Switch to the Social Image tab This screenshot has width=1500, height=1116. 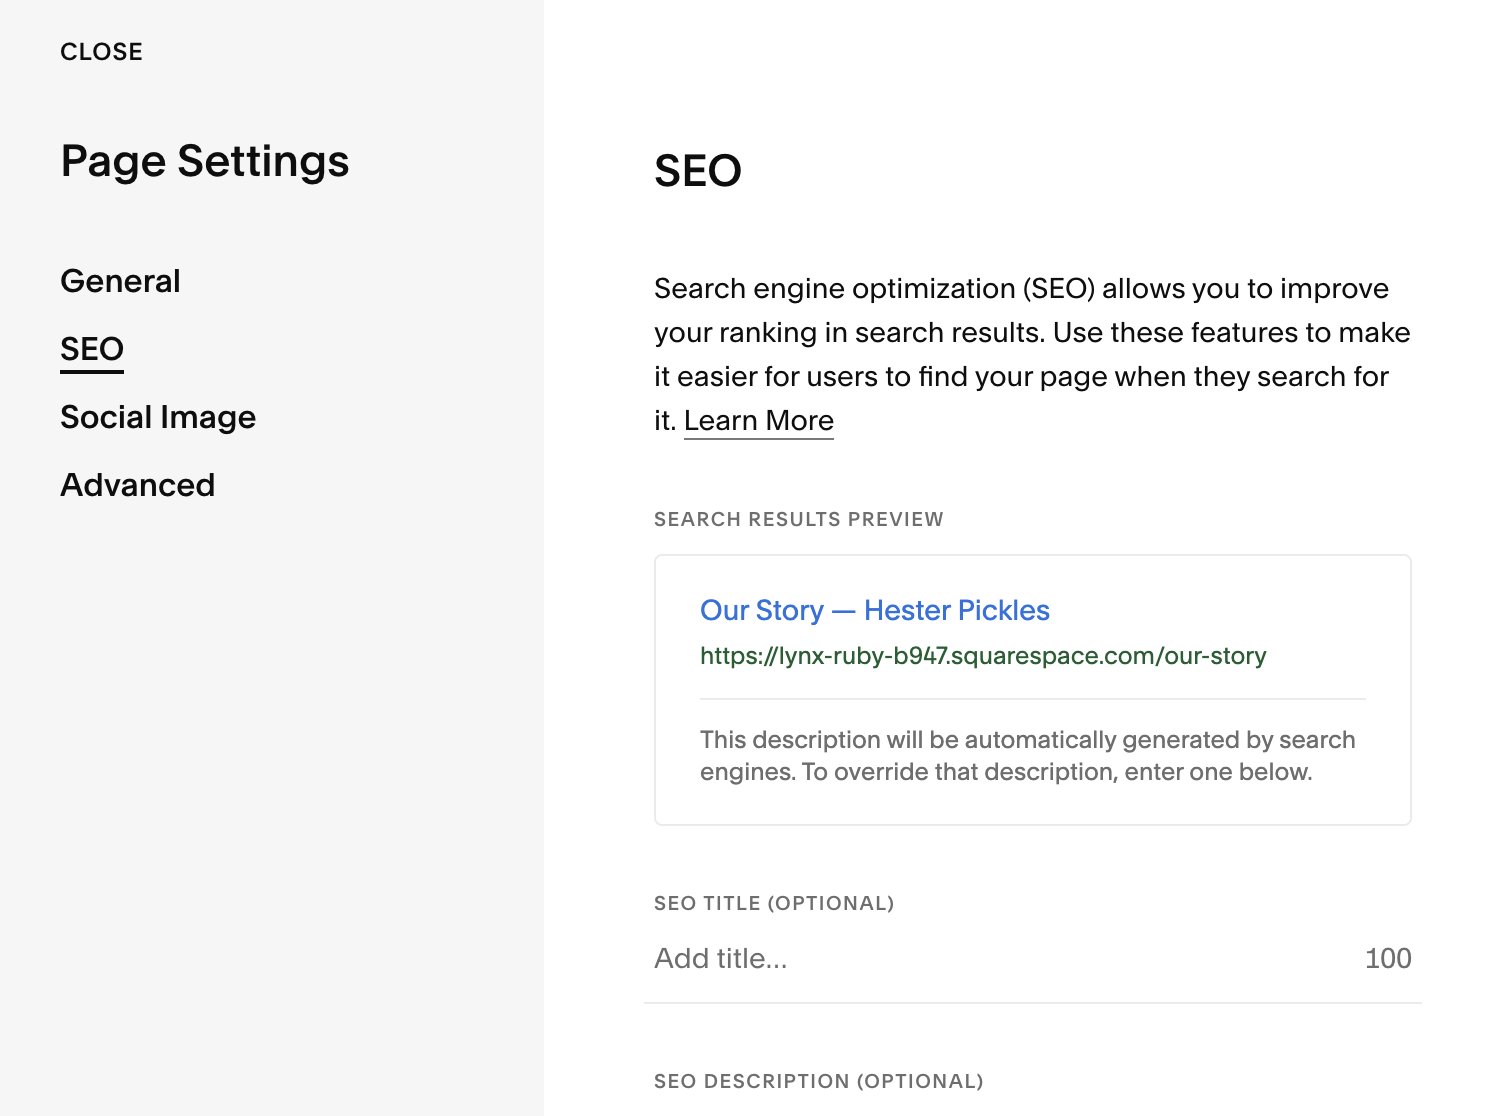tap(158, 417)
